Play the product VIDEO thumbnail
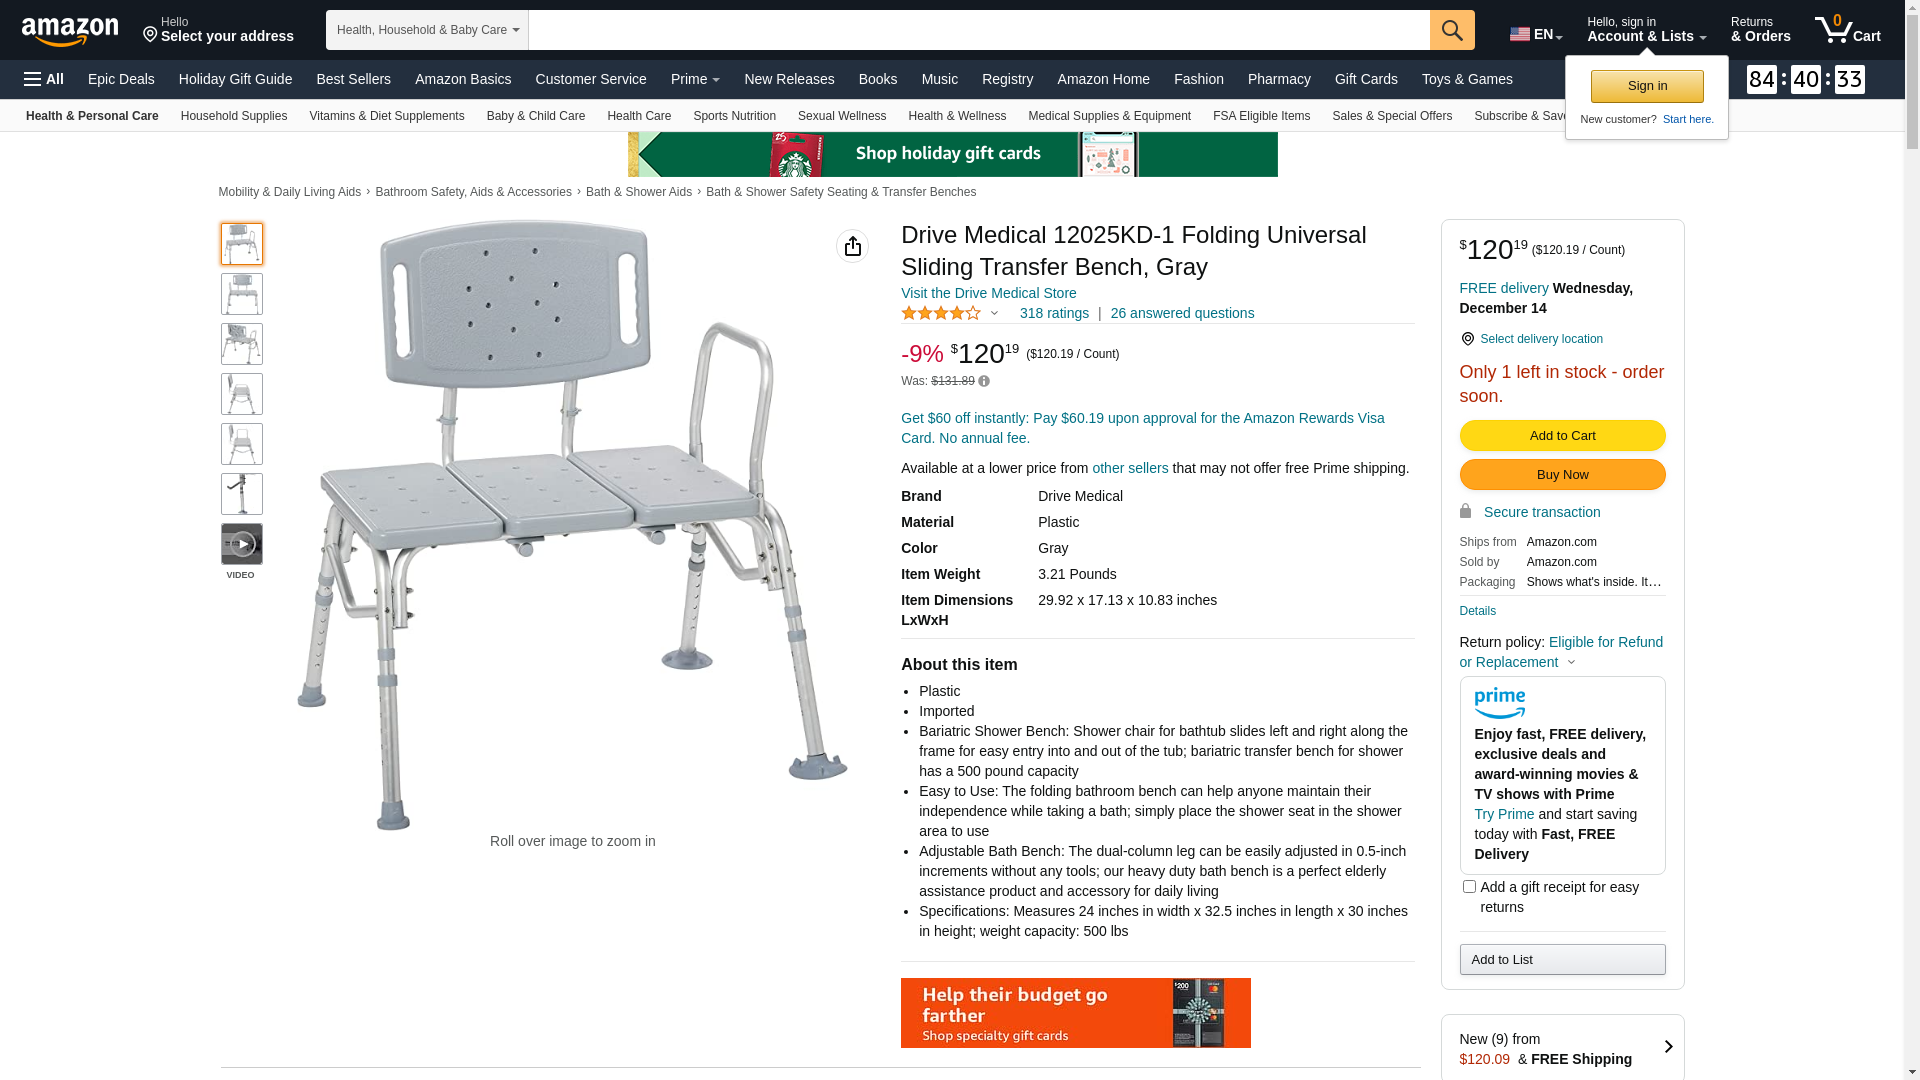This screenshot has width=1920, height=1080. (242, 544)
